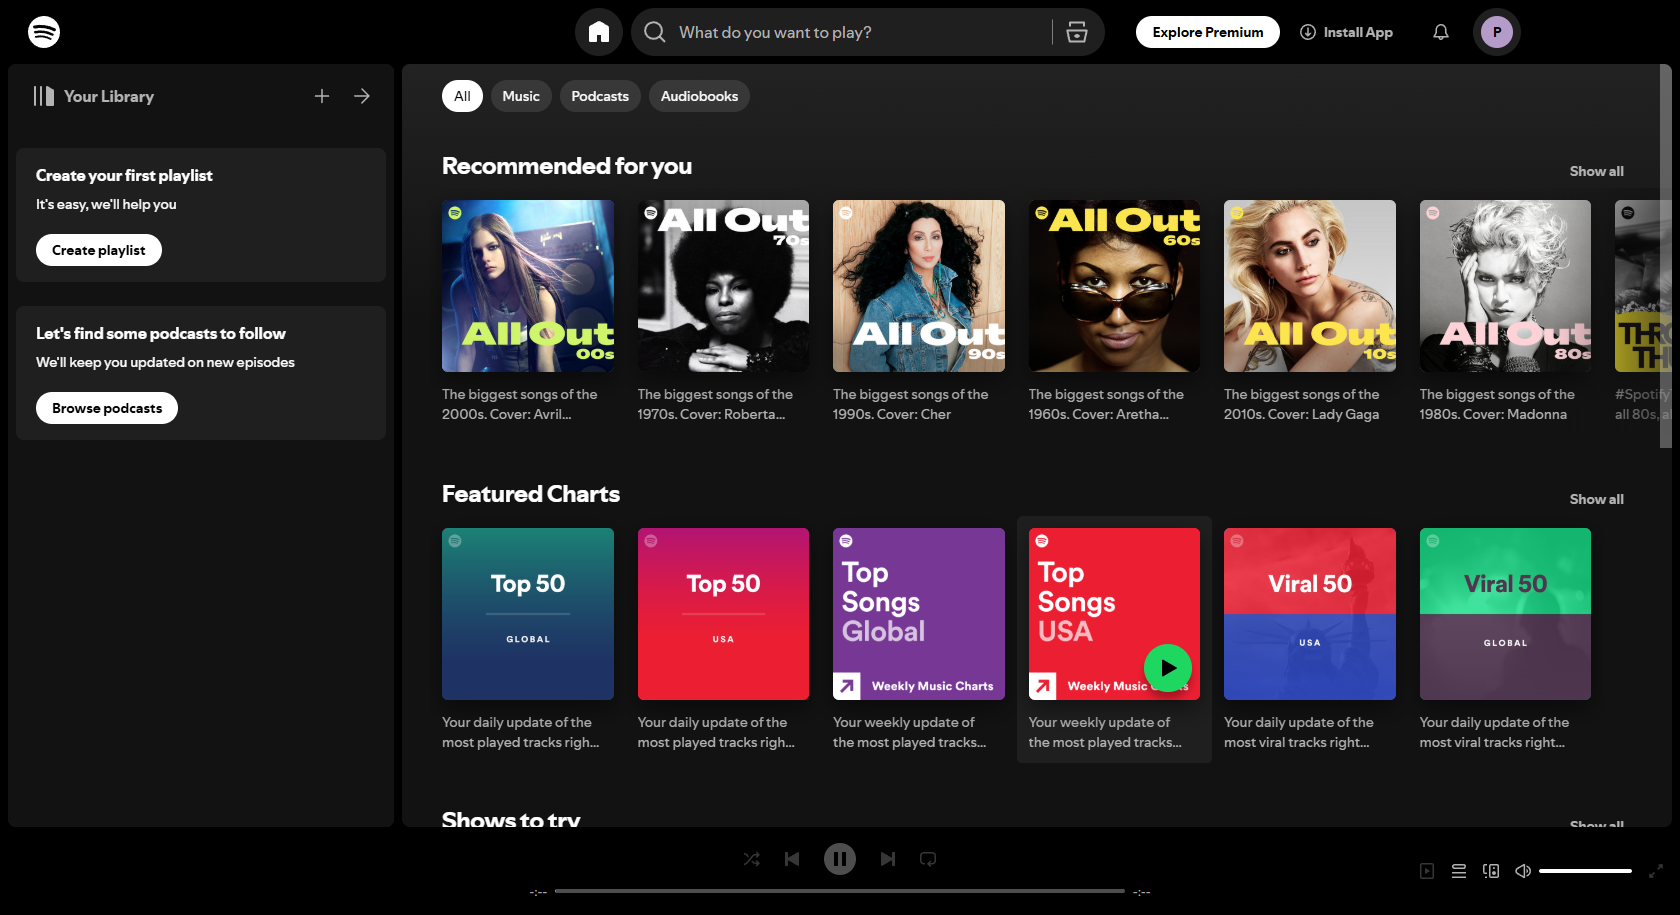
Task: Collapse Your Library icon
Action: [x=43, y=96]
